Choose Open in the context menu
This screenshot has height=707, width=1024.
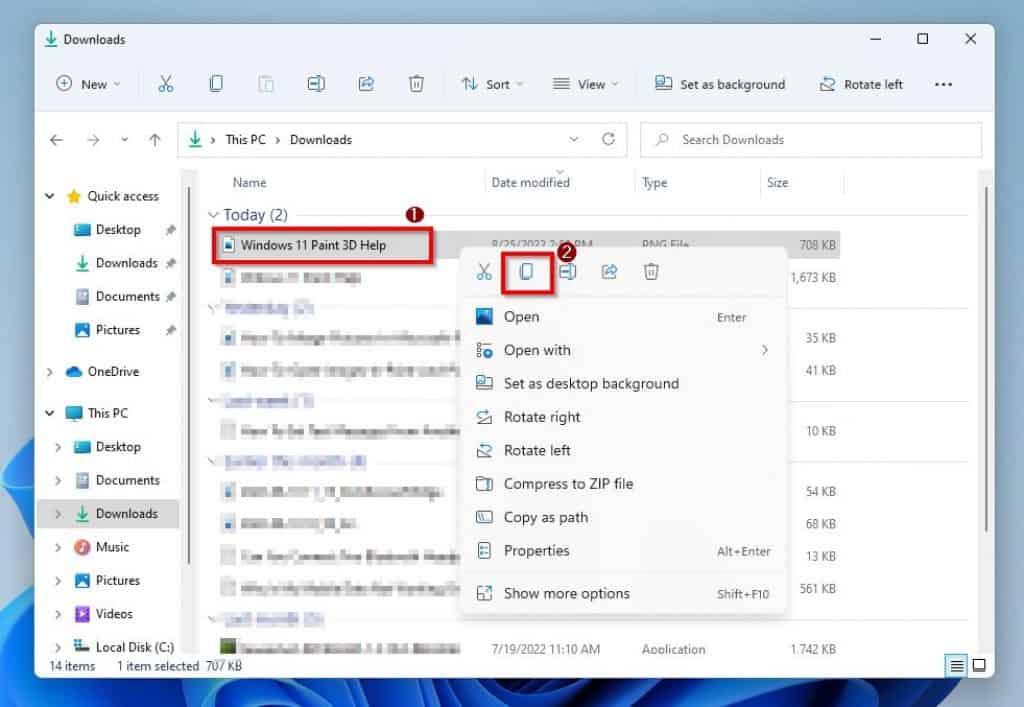624,317
